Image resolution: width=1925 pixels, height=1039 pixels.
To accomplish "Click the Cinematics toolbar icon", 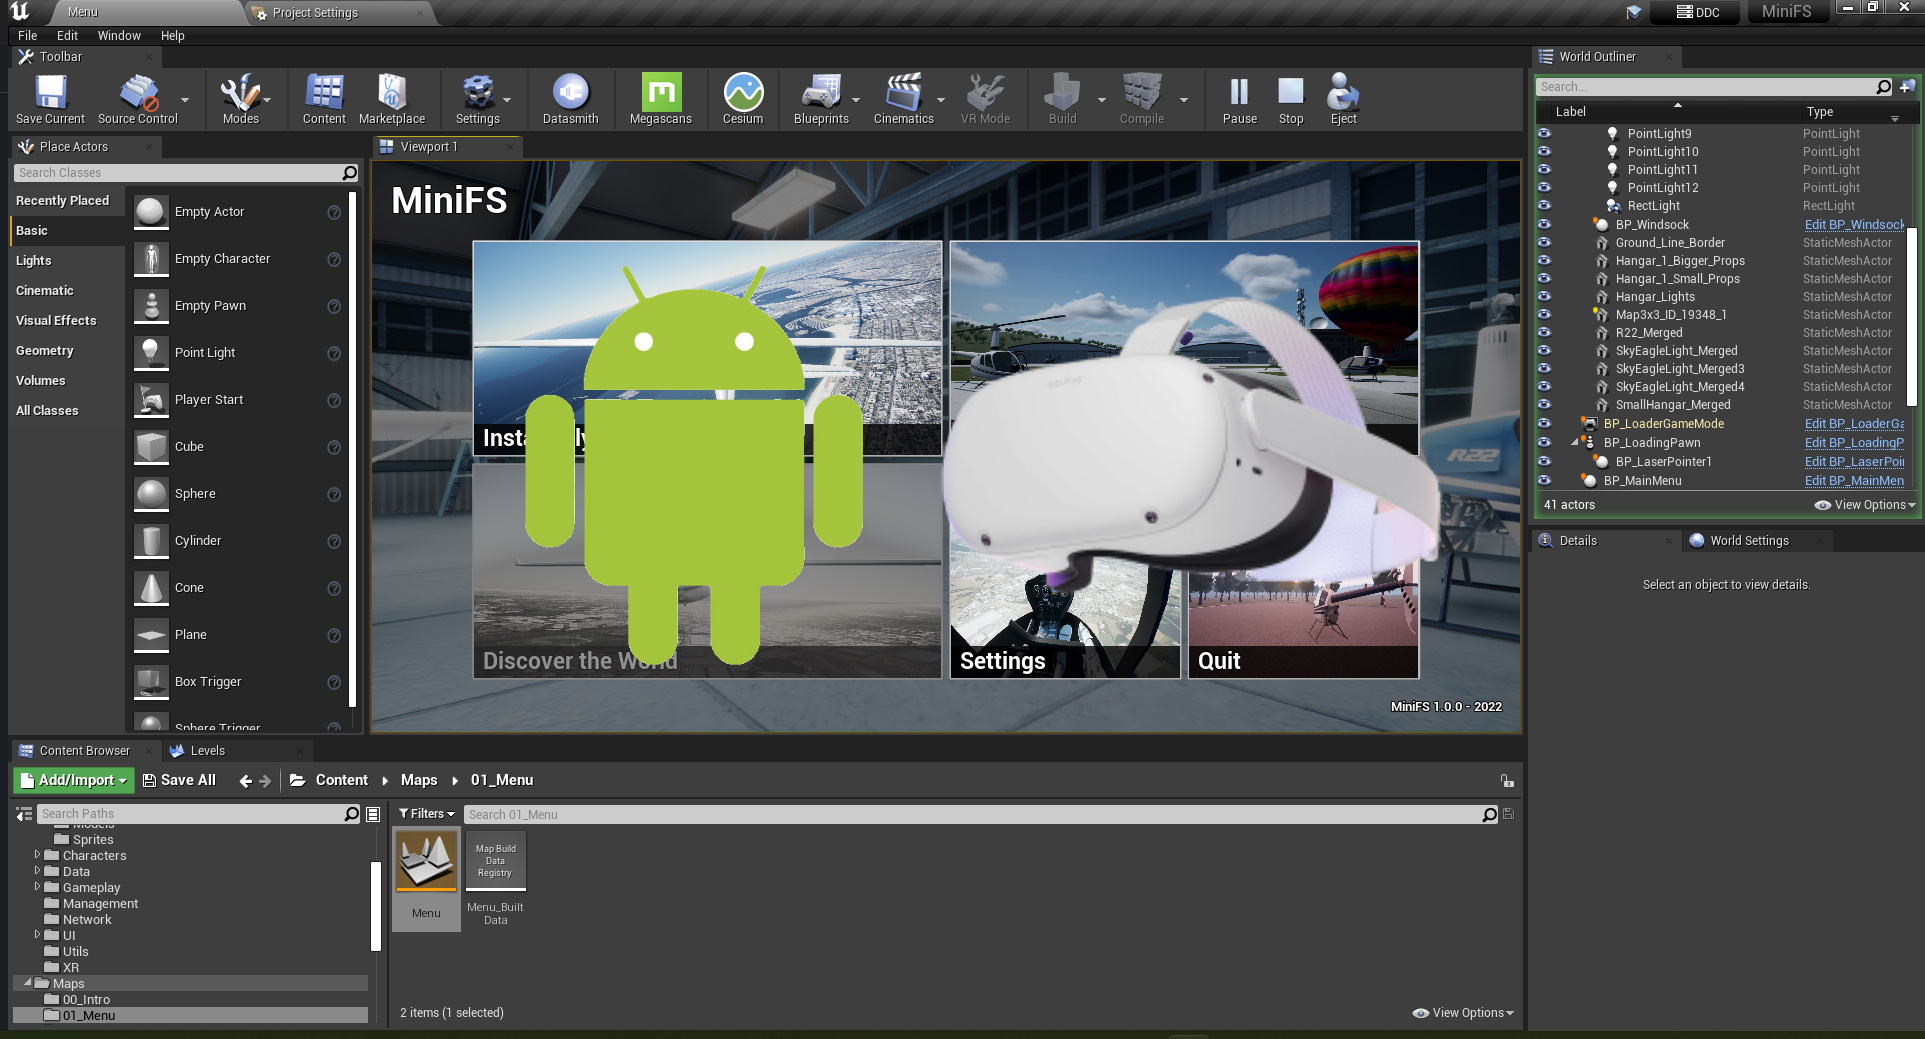I will coord(904,98).
